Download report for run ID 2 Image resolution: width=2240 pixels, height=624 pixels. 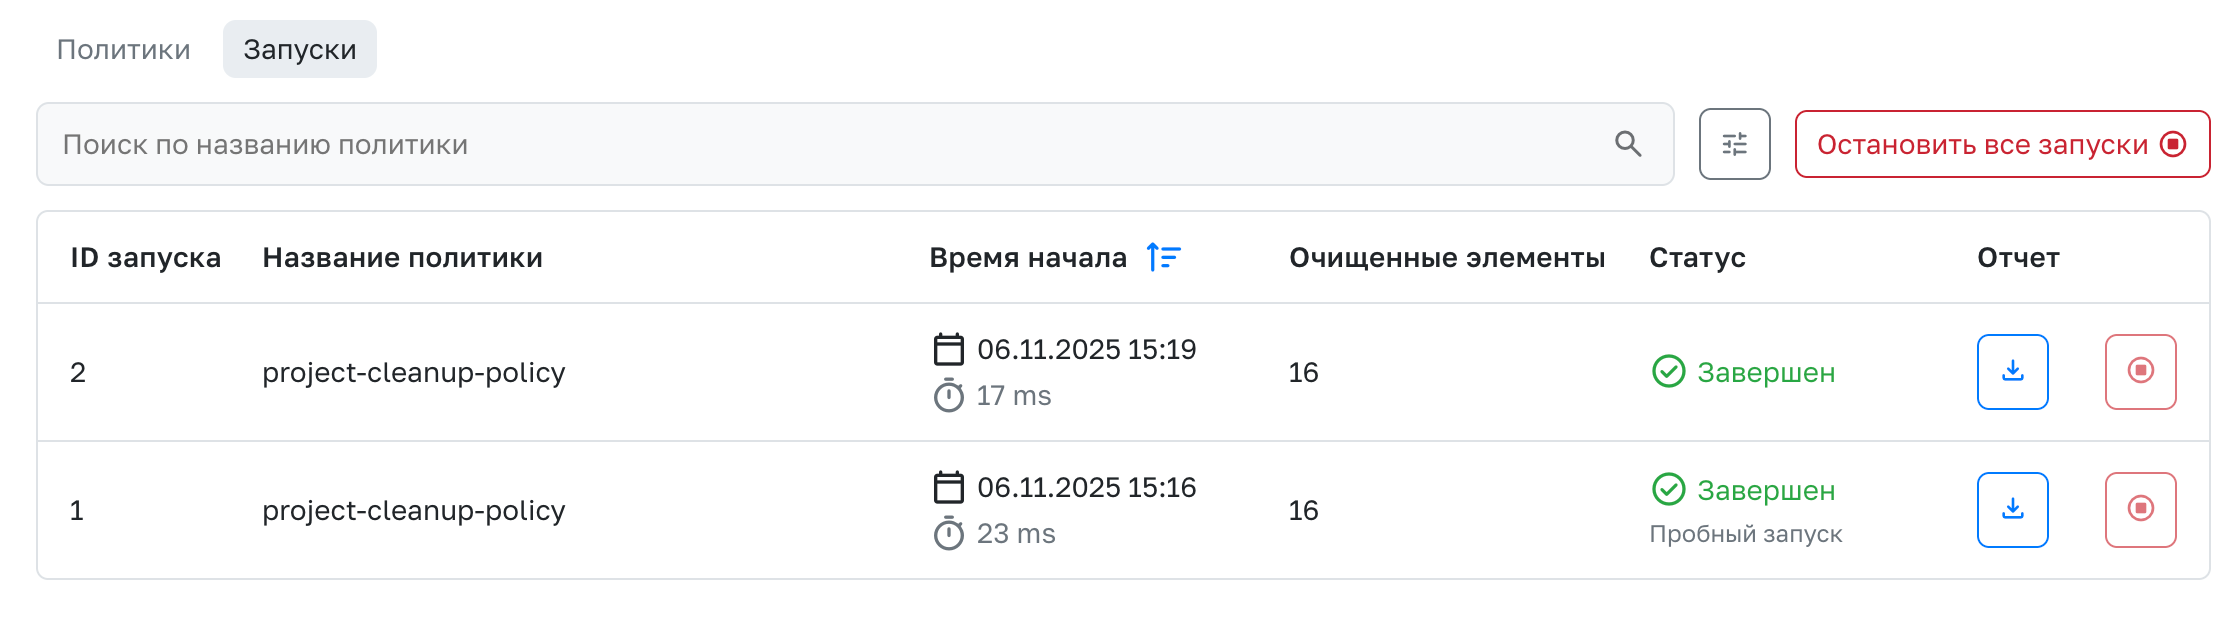click(x=2012, y=372)
